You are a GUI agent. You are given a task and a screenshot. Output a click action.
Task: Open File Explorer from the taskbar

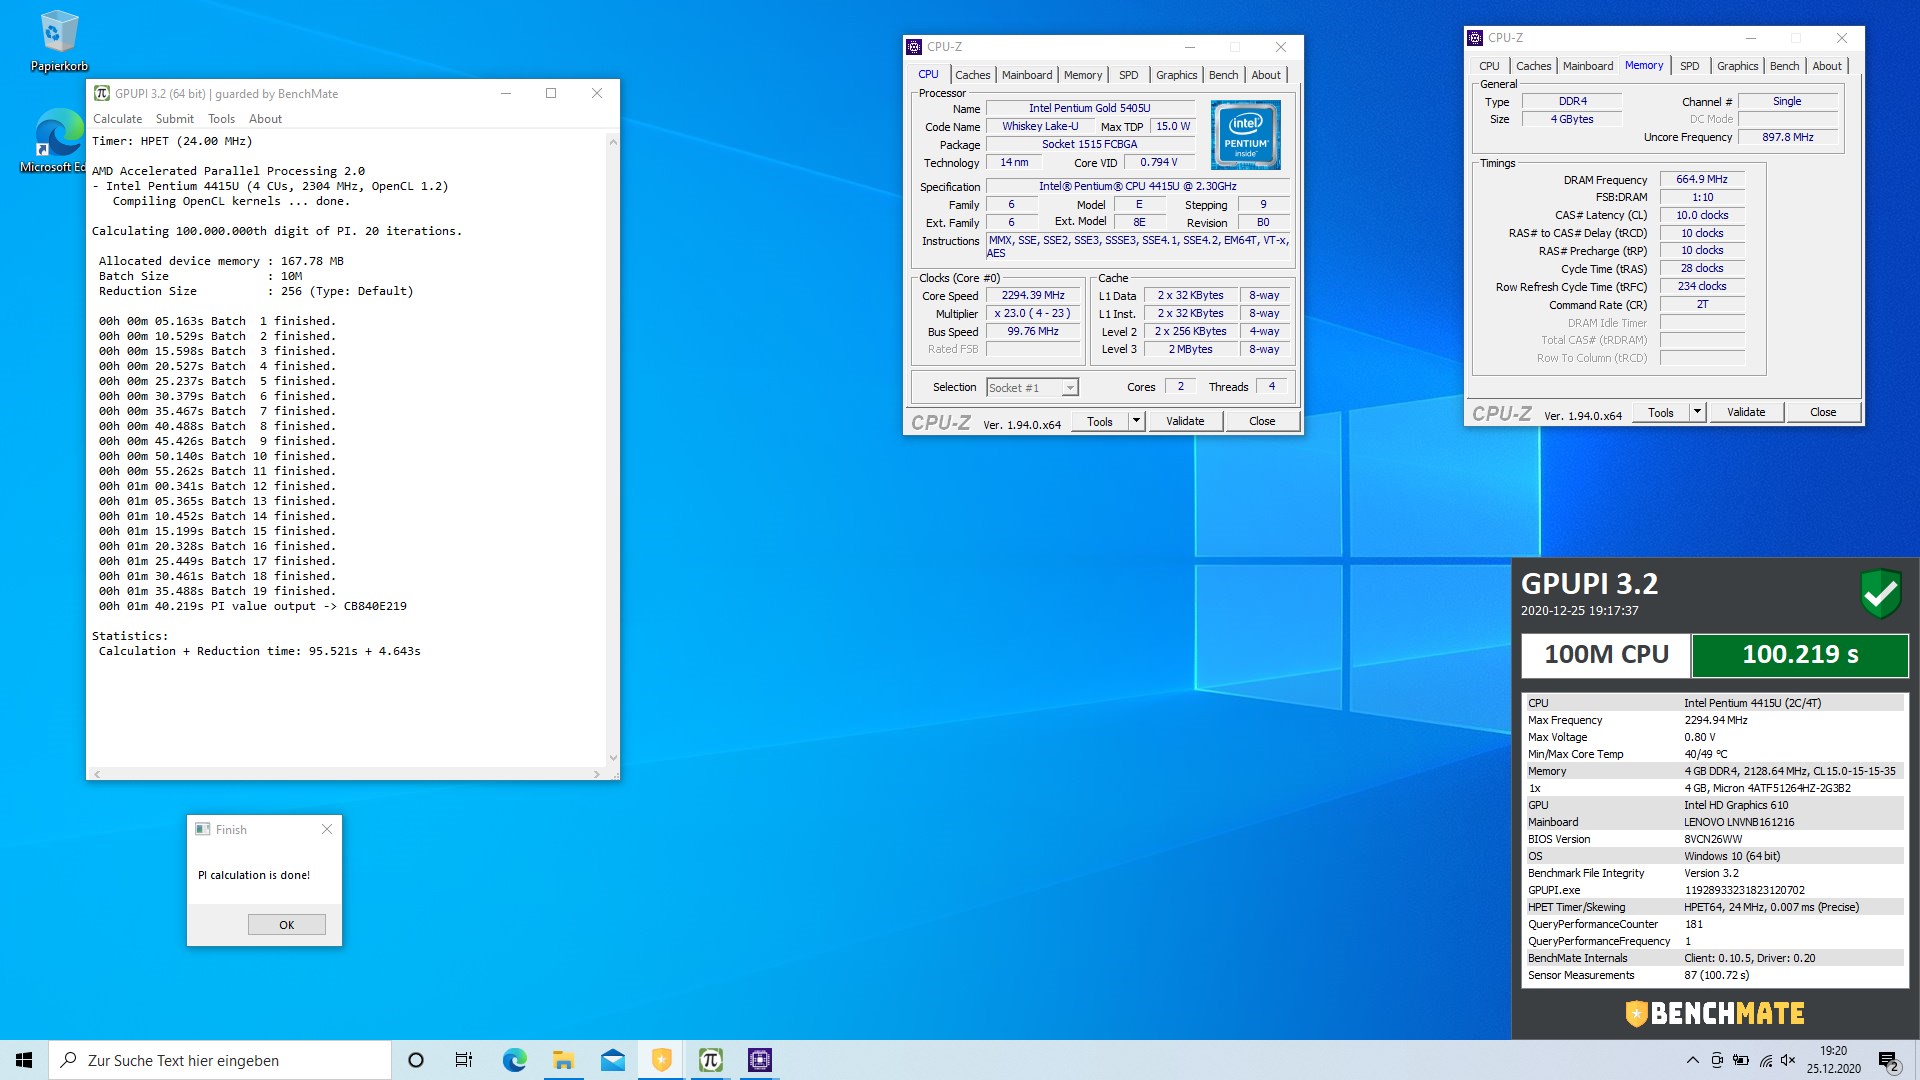tap(563, 1060)
